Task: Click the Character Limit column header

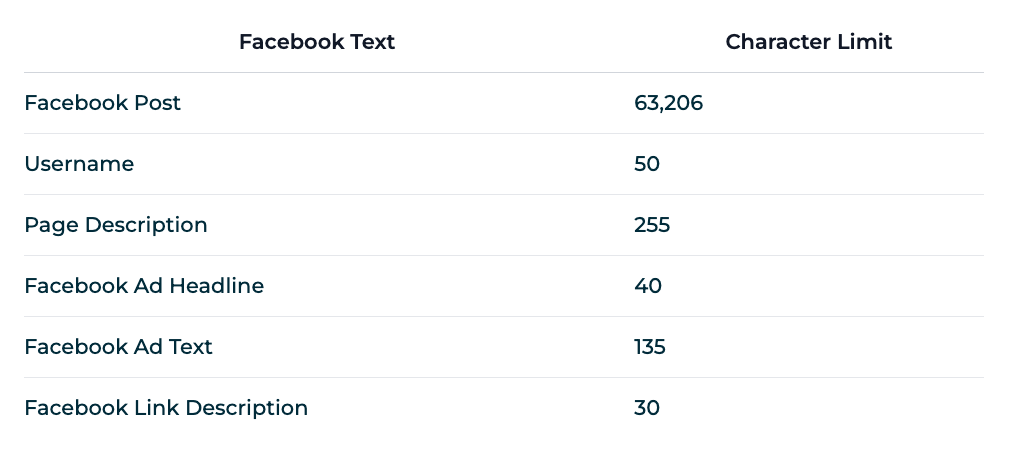Action: (x=808, y=42)
